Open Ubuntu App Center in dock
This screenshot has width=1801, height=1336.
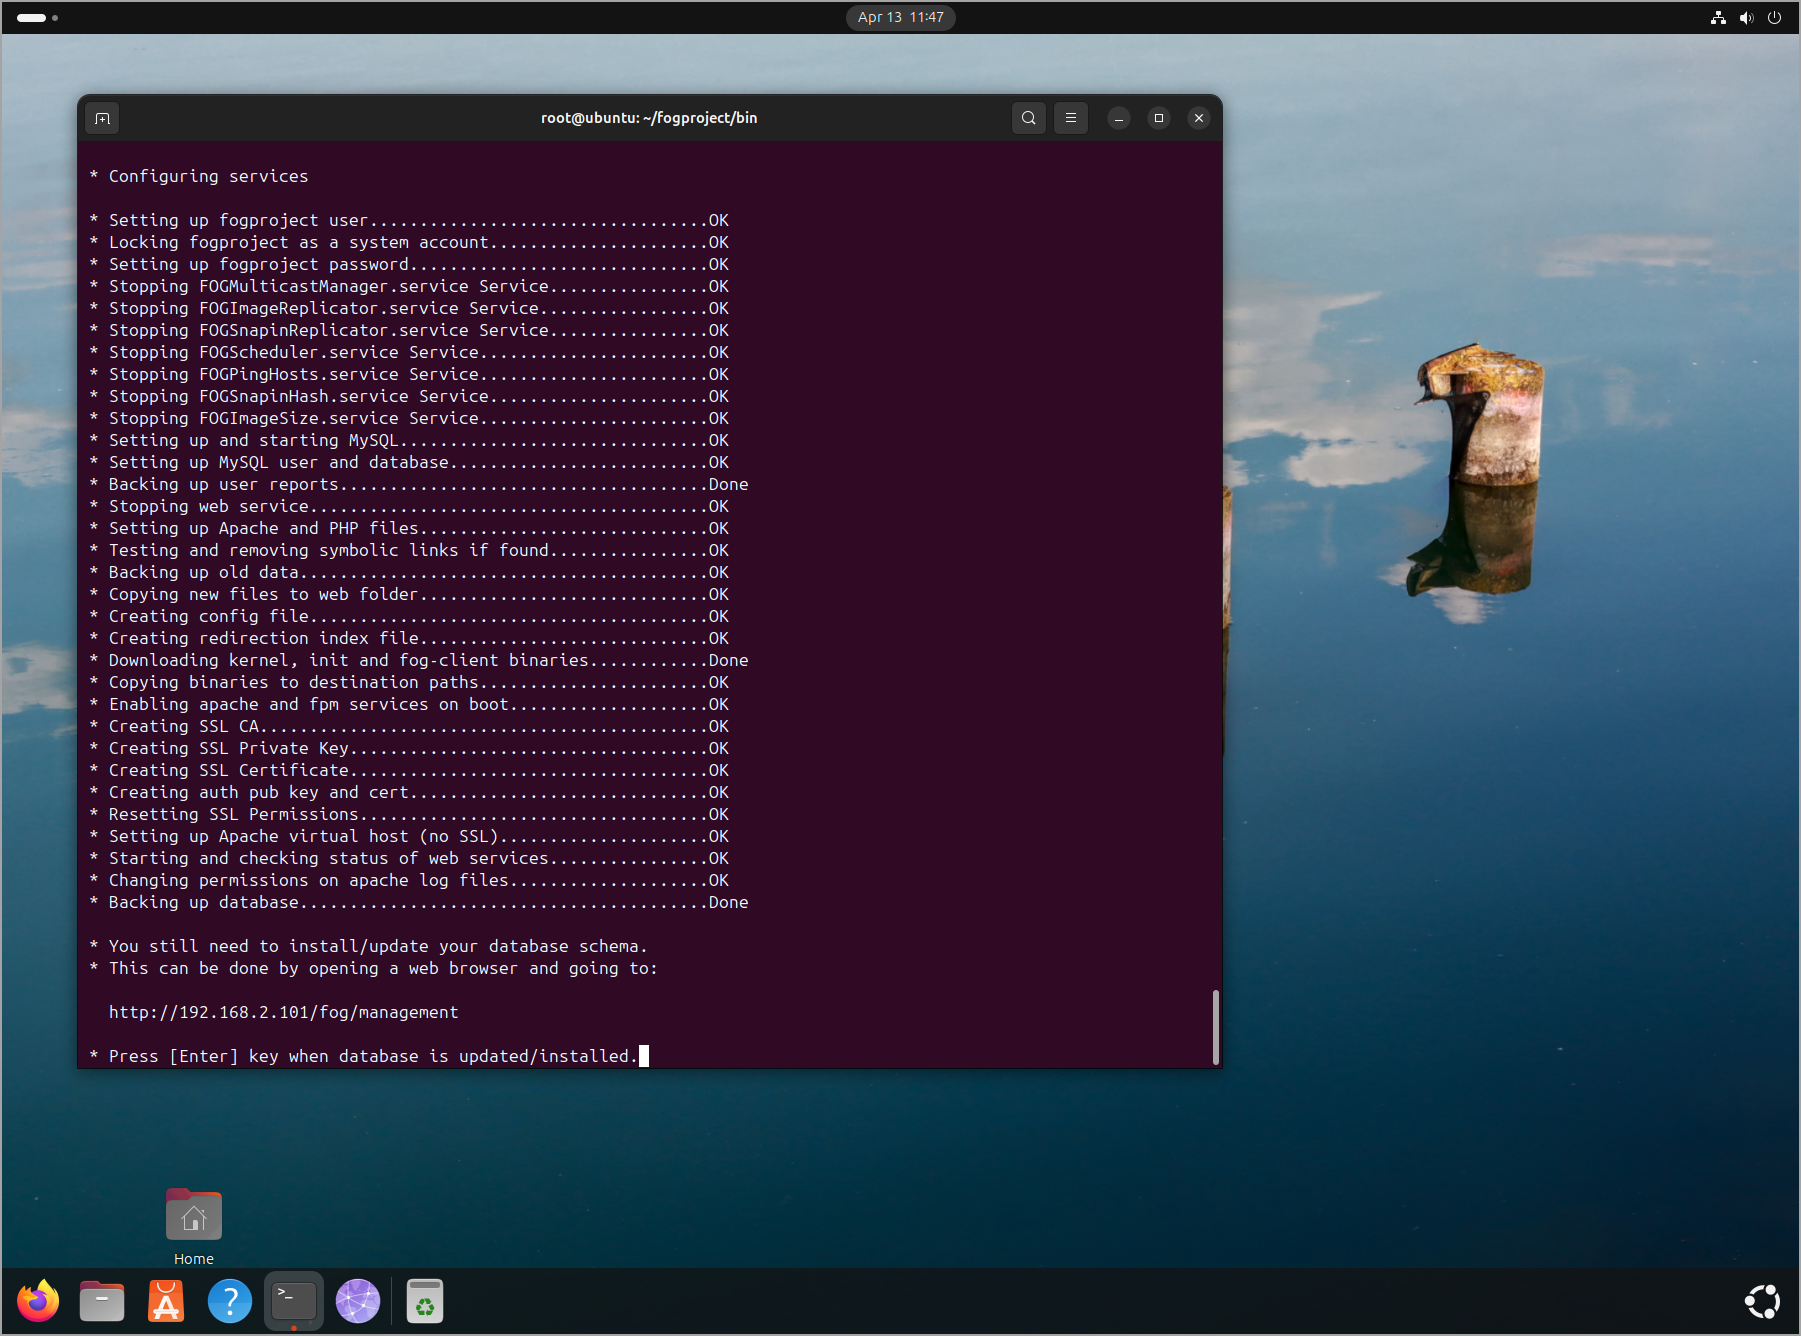(166, 1301)
